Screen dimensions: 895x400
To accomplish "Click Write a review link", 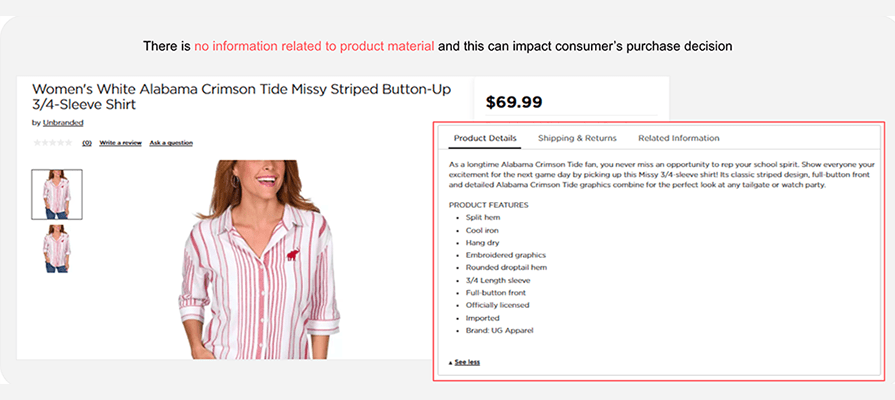I will 120,143.
